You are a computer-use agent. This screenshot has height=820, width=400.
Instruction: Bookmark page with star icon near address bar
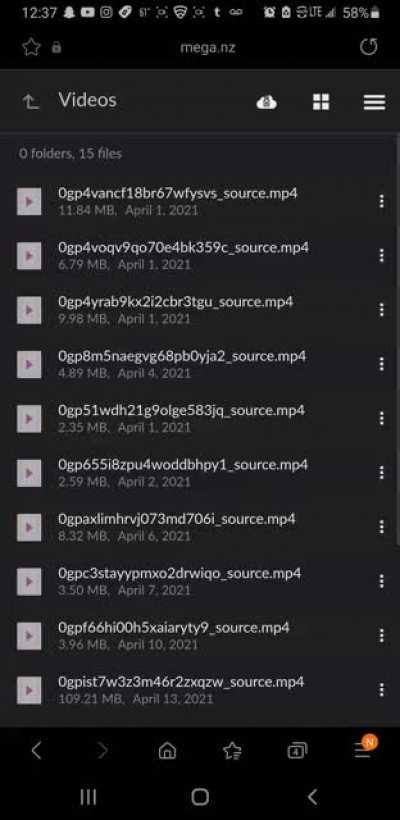tap(31, 47)
